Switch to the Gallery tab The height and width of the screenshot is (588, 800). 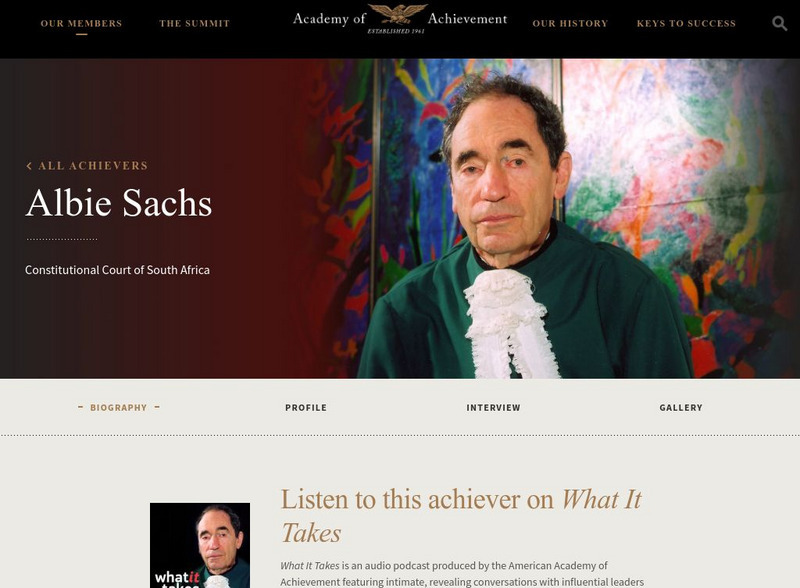pos(681,407)
